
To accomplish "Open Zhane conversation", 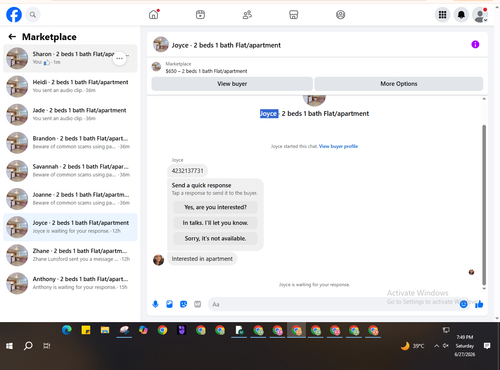I will 70,255.
